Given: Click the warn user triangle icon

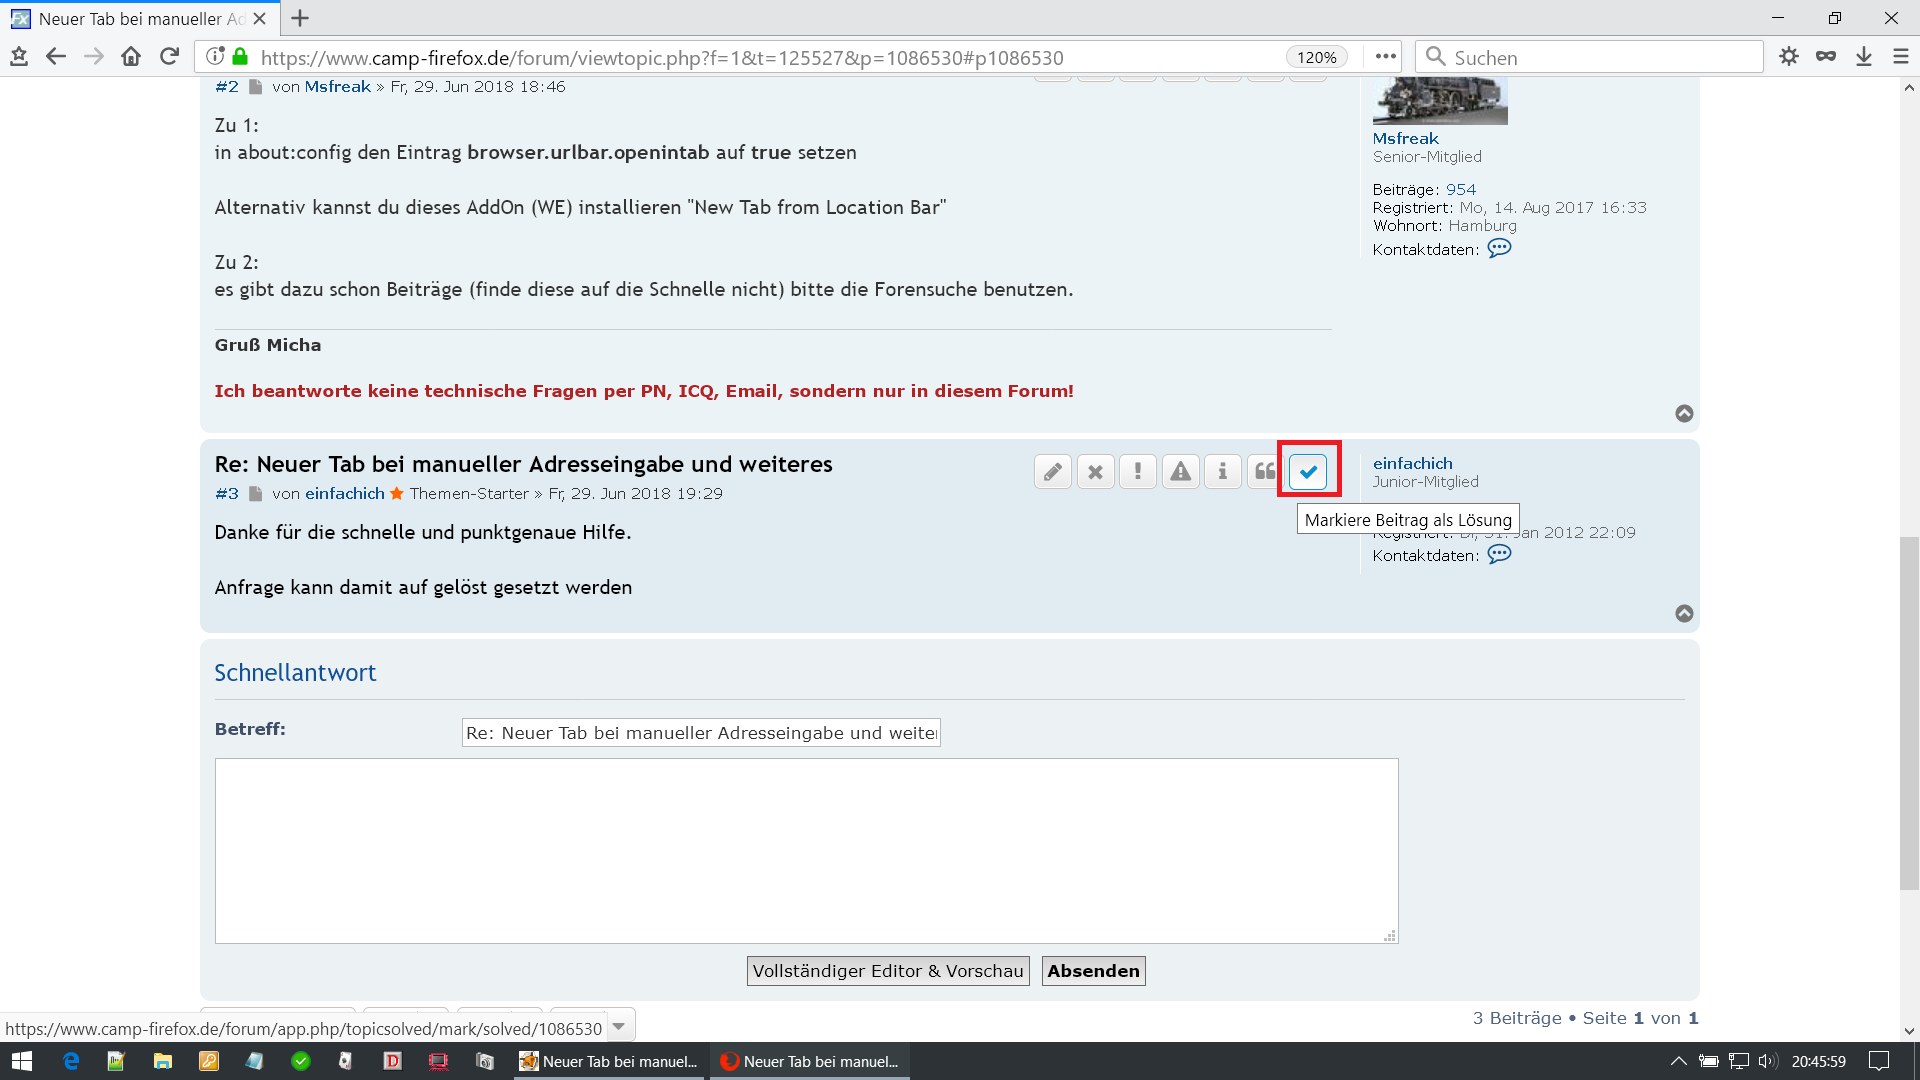Looking at the screenshot, I should 1180,472.
